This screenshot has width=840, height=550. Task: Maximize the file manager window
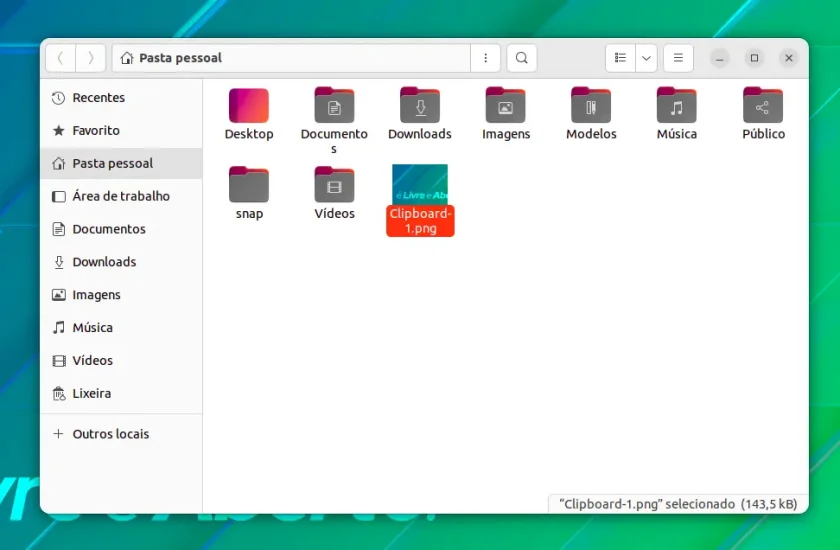(754, 58)
